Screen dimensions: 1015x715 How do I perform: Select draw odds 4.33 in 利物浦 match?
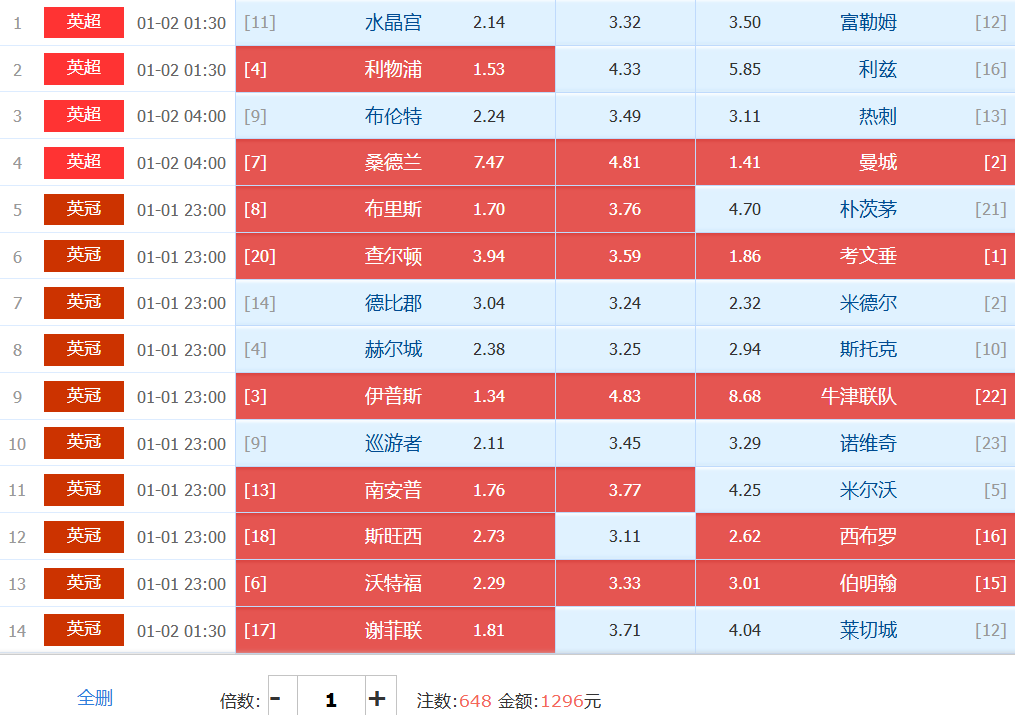[625, 69]
